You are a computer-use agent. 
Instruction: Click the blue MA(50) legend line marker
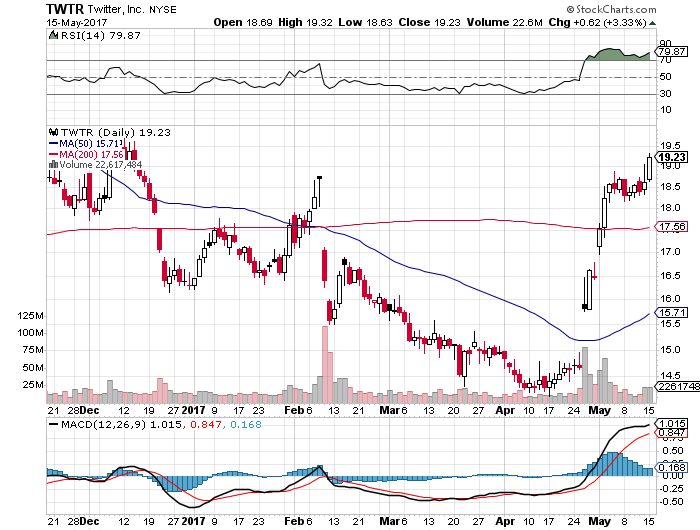point(53,143)
